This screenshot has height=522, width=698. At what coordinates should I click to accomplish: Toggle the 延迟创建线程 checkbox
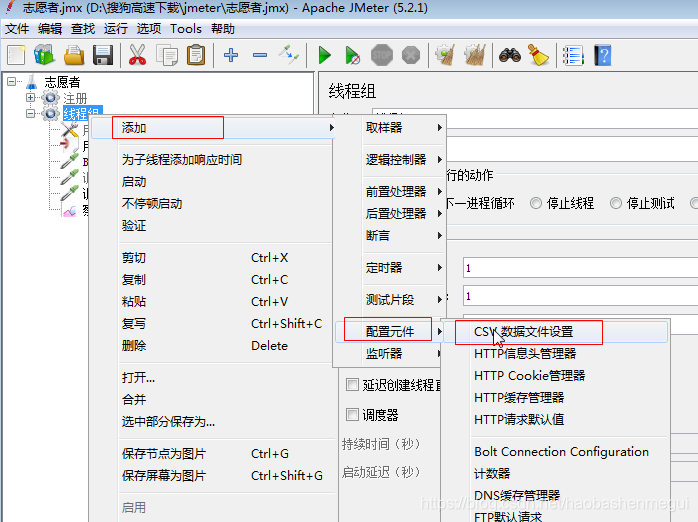click(352, 384)
